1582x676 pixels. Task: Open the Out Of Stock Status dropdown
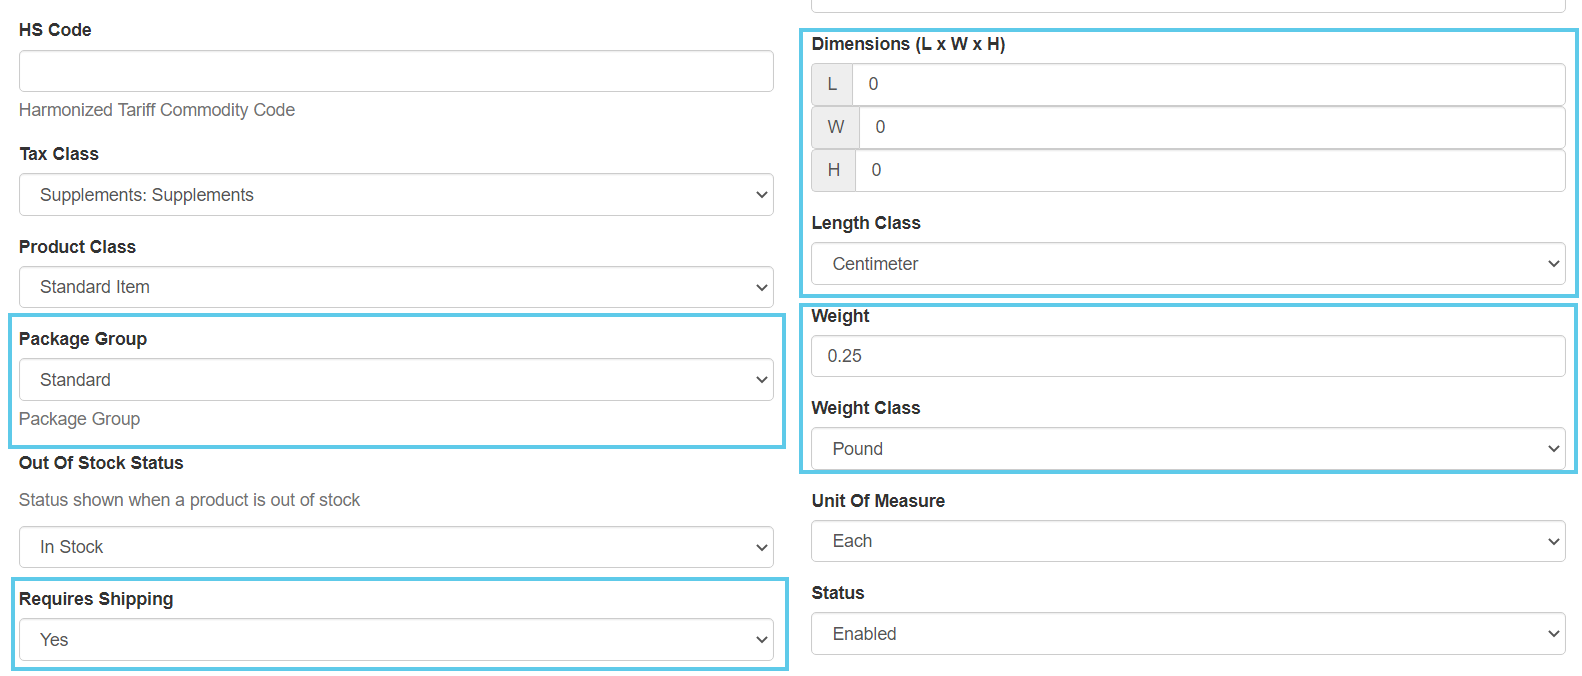[x=396, y=547]
